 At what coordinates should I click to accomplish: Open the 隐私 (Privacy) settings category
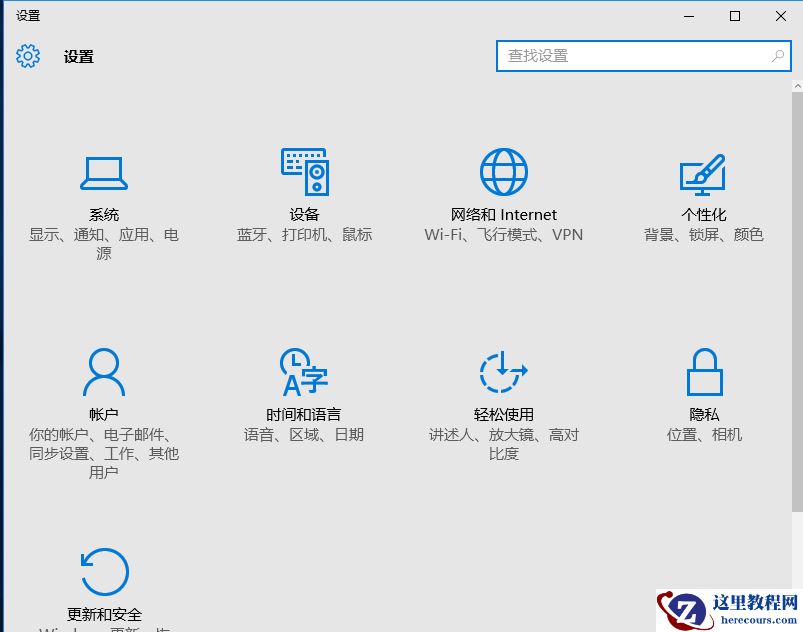click(x=703, y=390)
